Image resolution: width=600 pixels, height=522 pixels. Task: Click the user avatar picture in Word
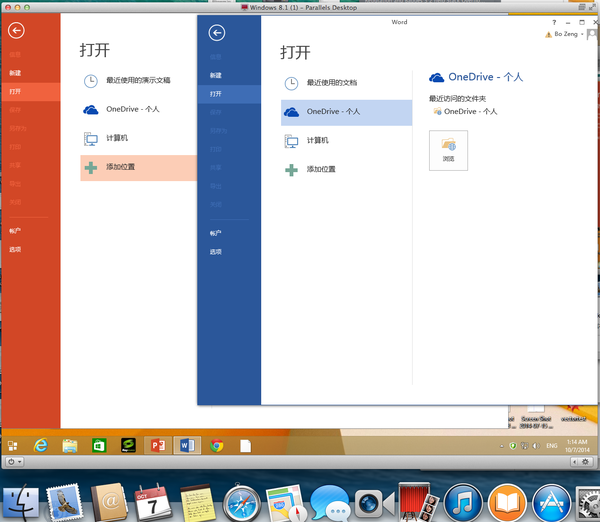click(592, 34)
